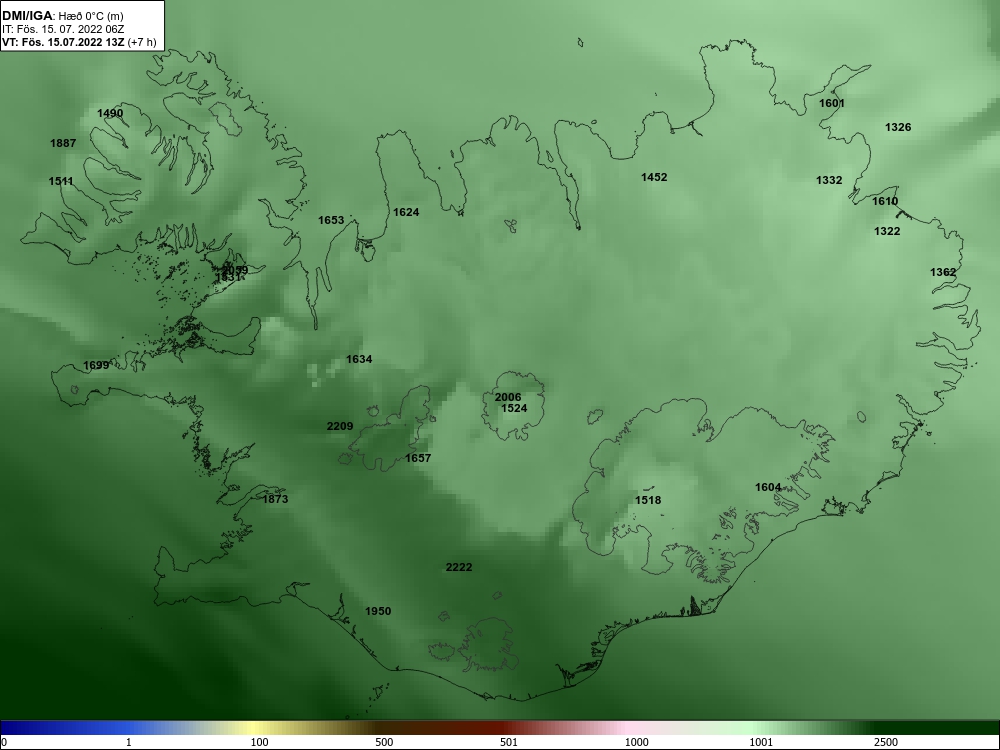Click the 1873 value label

pos(276,499)
